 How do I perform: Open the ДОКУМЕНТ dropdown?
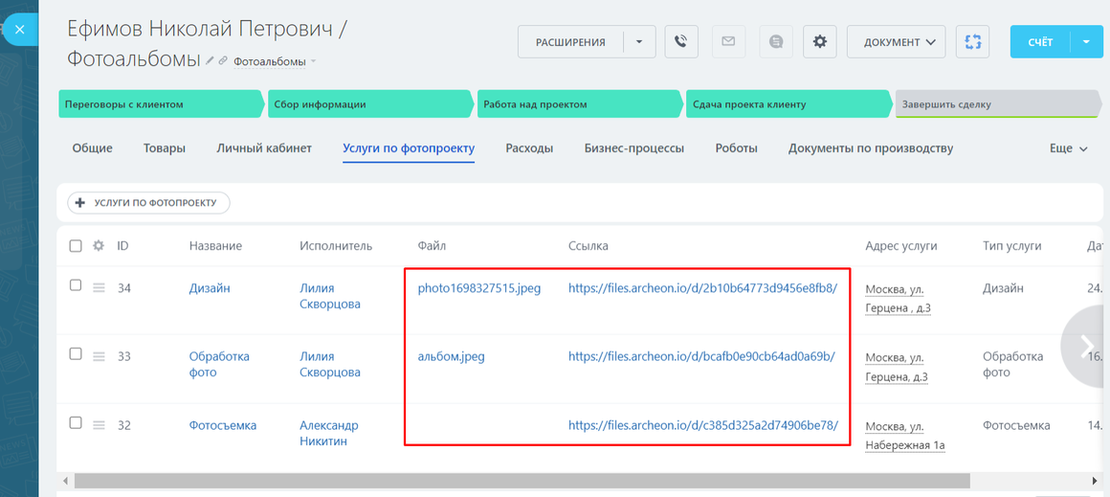click(898, 42)
